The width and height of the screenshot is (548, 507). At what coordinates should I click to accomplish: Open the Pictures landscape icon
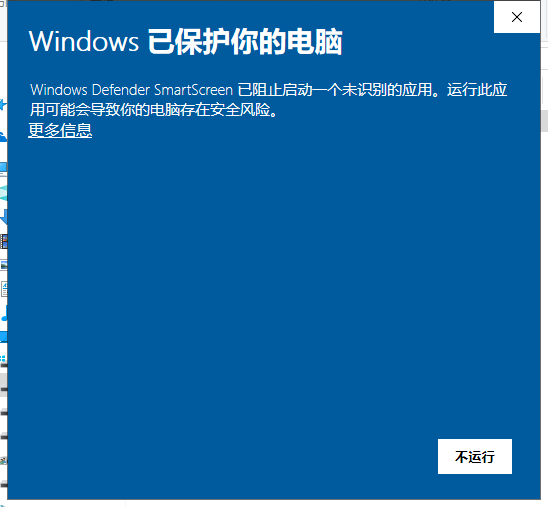pyautogui.click(x=3, y=266)
